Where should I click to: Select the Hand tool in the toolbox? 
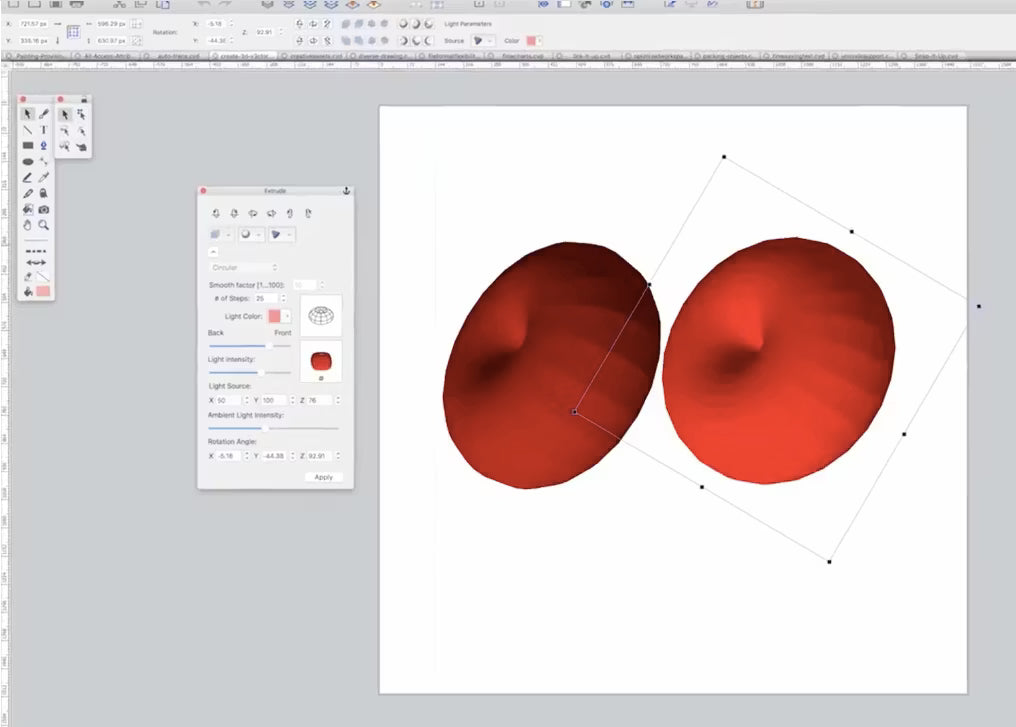28,223
